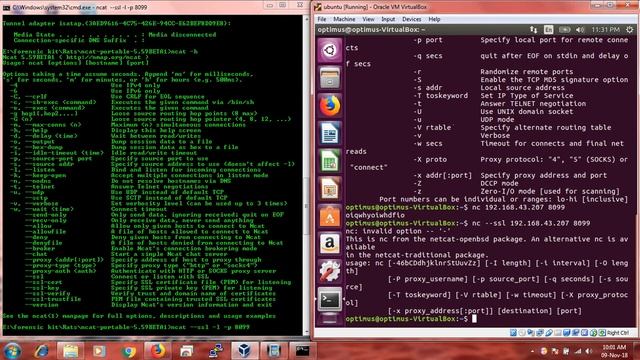Open the Input menu in VirtualBox
The image size is (640, 360).
388,19
